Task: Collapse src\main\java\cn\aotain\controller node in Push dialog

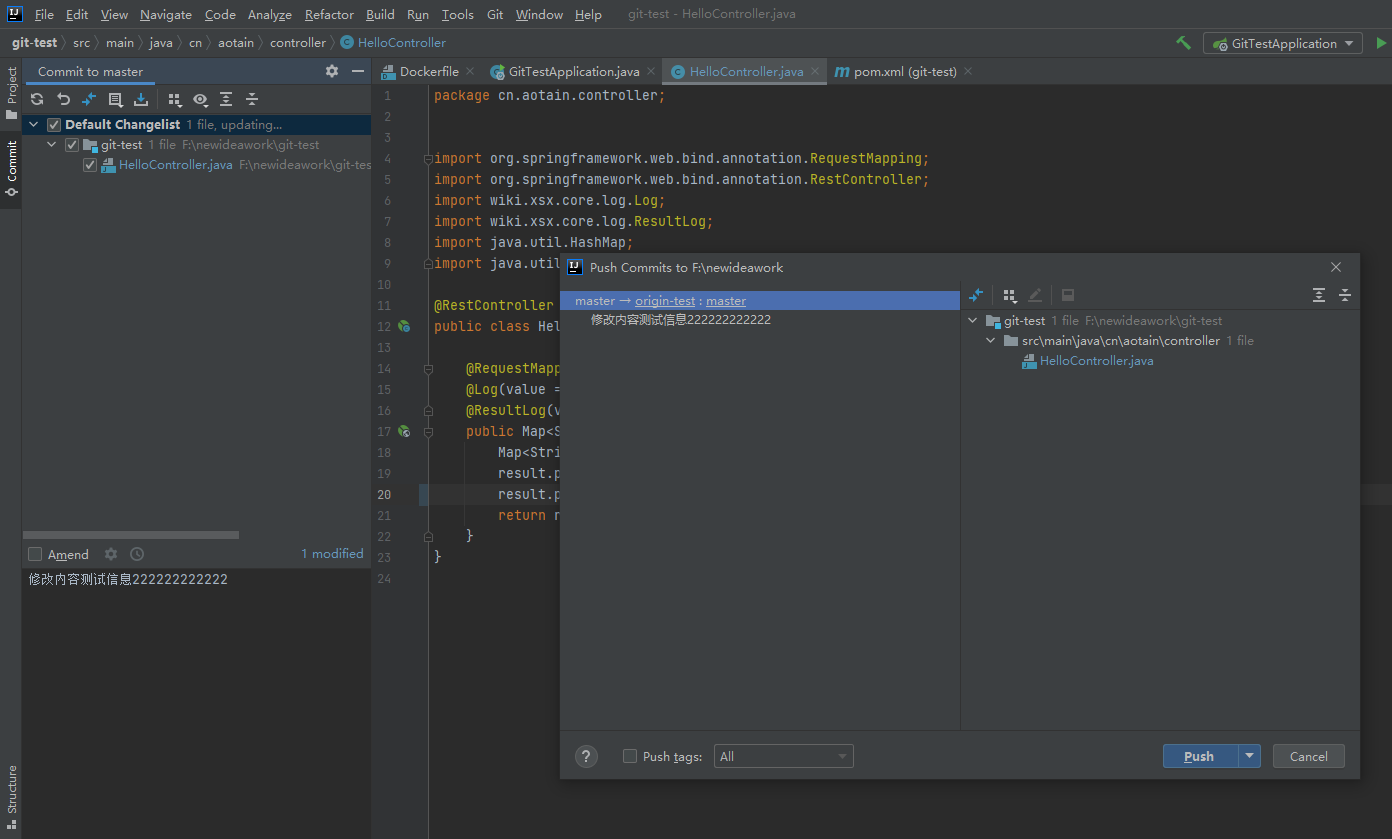Action: (991, 341)
